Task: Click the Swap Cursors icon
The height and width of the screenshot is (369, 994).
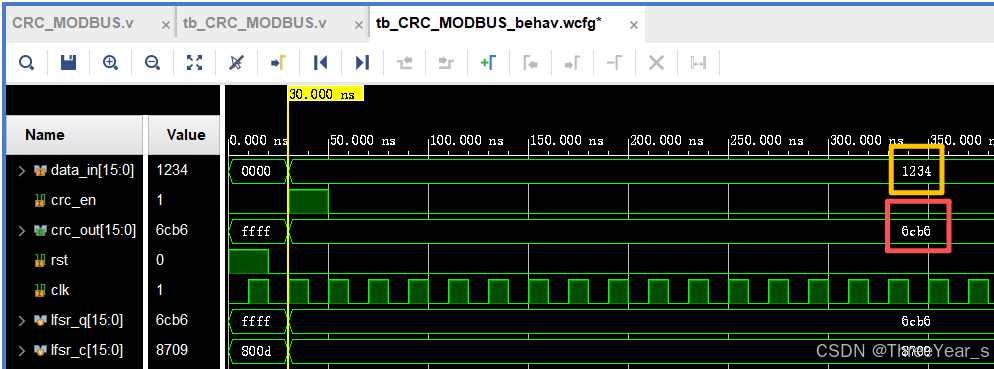Action: click(x=614, y=62)
